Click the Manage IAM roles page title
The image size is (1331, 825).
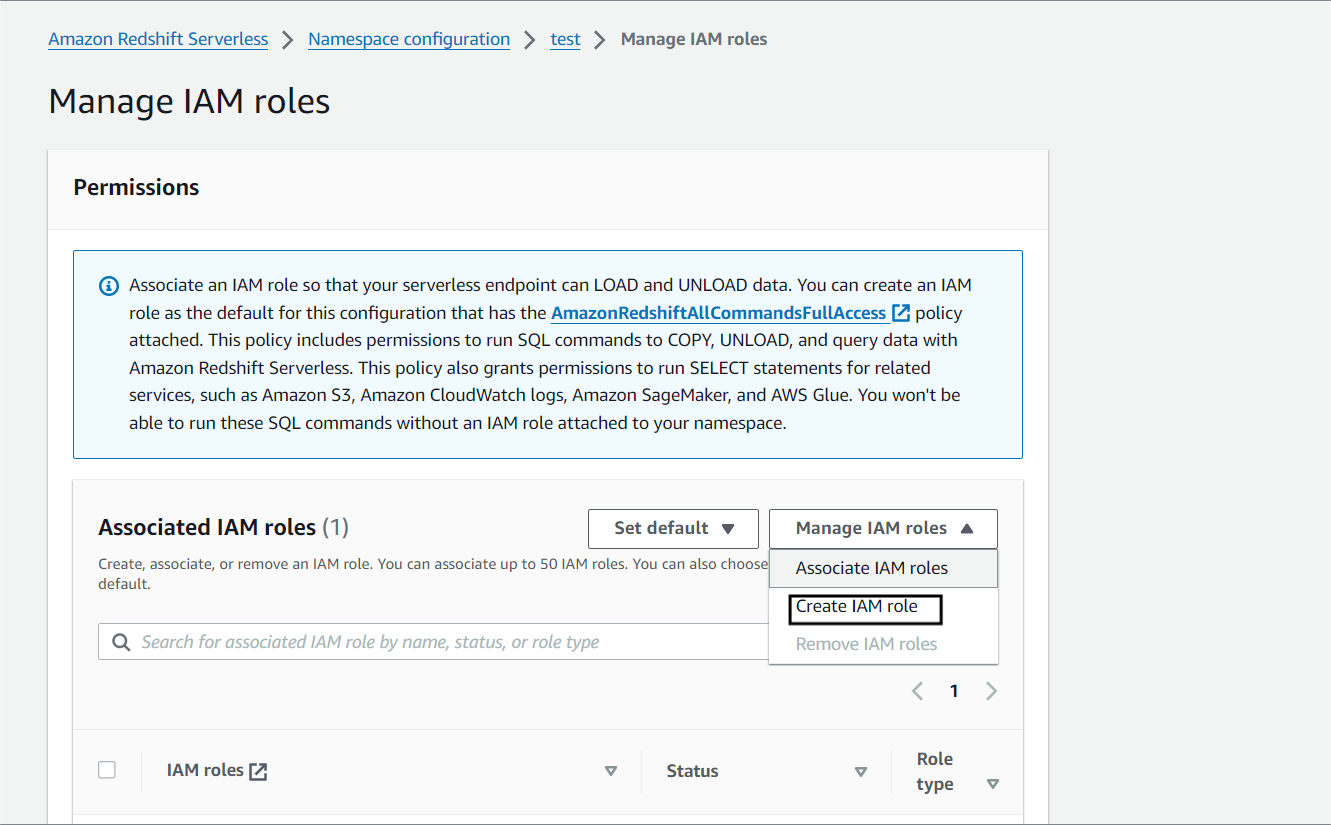tap(189, 101)
